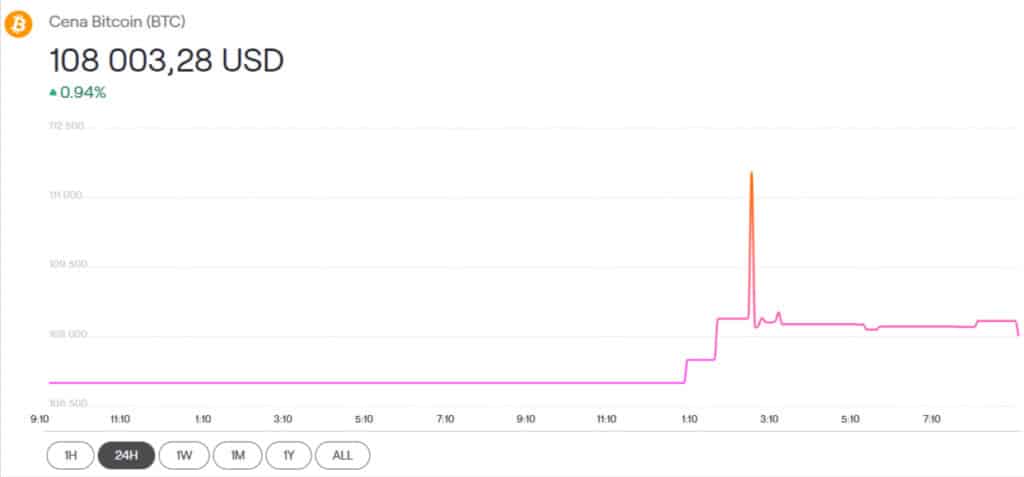Click the chart line's final drop at the end
Viewport: 1024px width, 477px height.
1017,329
